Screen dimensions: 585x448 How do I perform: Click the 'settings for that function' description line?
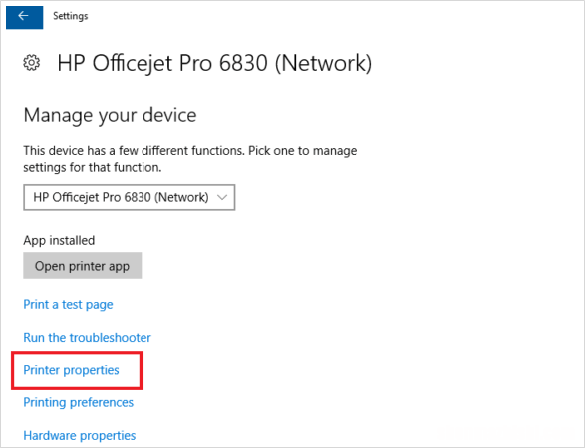point(92,167)
